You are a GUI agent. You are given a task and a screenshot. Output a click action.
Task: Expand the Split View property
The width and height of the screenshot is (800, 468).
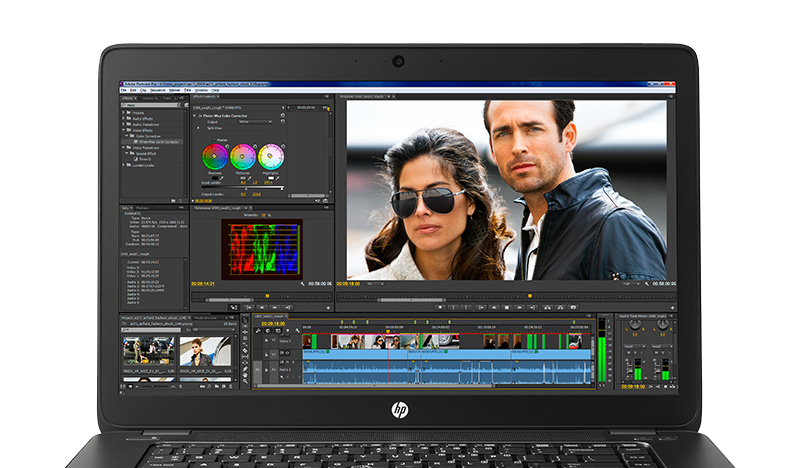tap(199, 128)
